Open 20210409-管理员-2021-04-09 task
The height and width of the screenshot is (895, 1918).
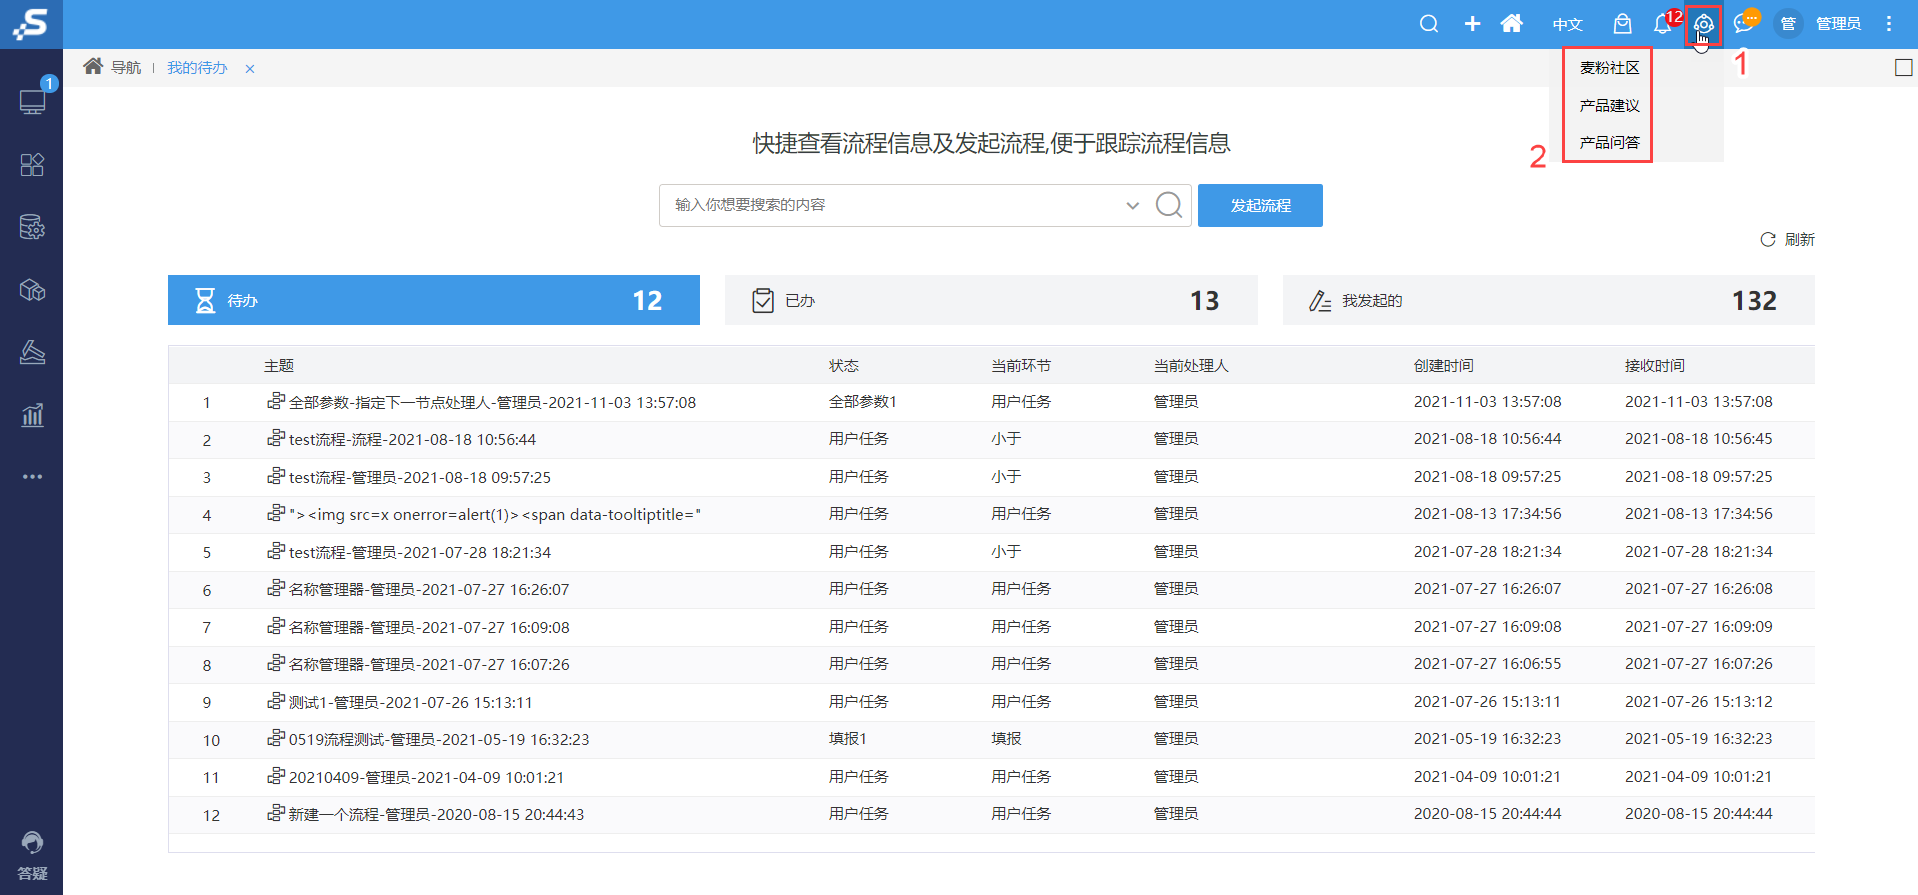click(426, 777)
